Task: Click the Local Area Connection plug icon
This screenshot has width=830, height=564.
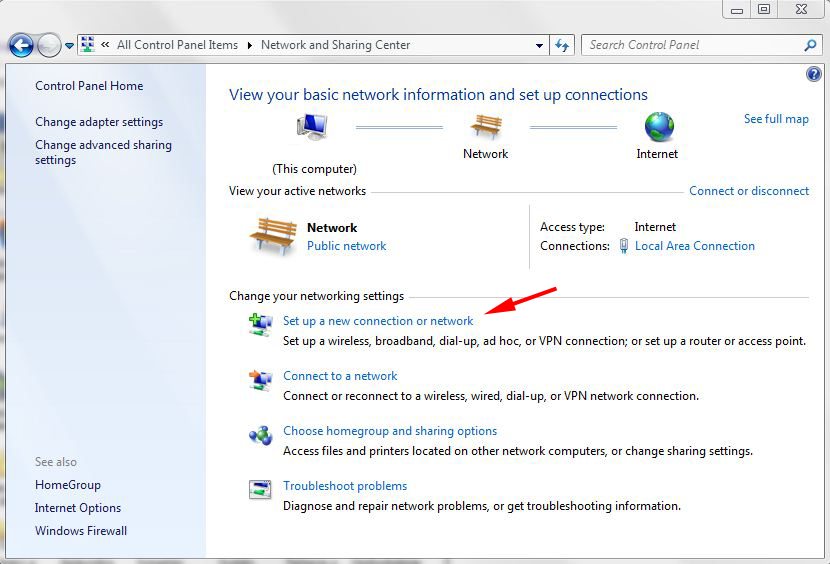Action: click(624, 246)
